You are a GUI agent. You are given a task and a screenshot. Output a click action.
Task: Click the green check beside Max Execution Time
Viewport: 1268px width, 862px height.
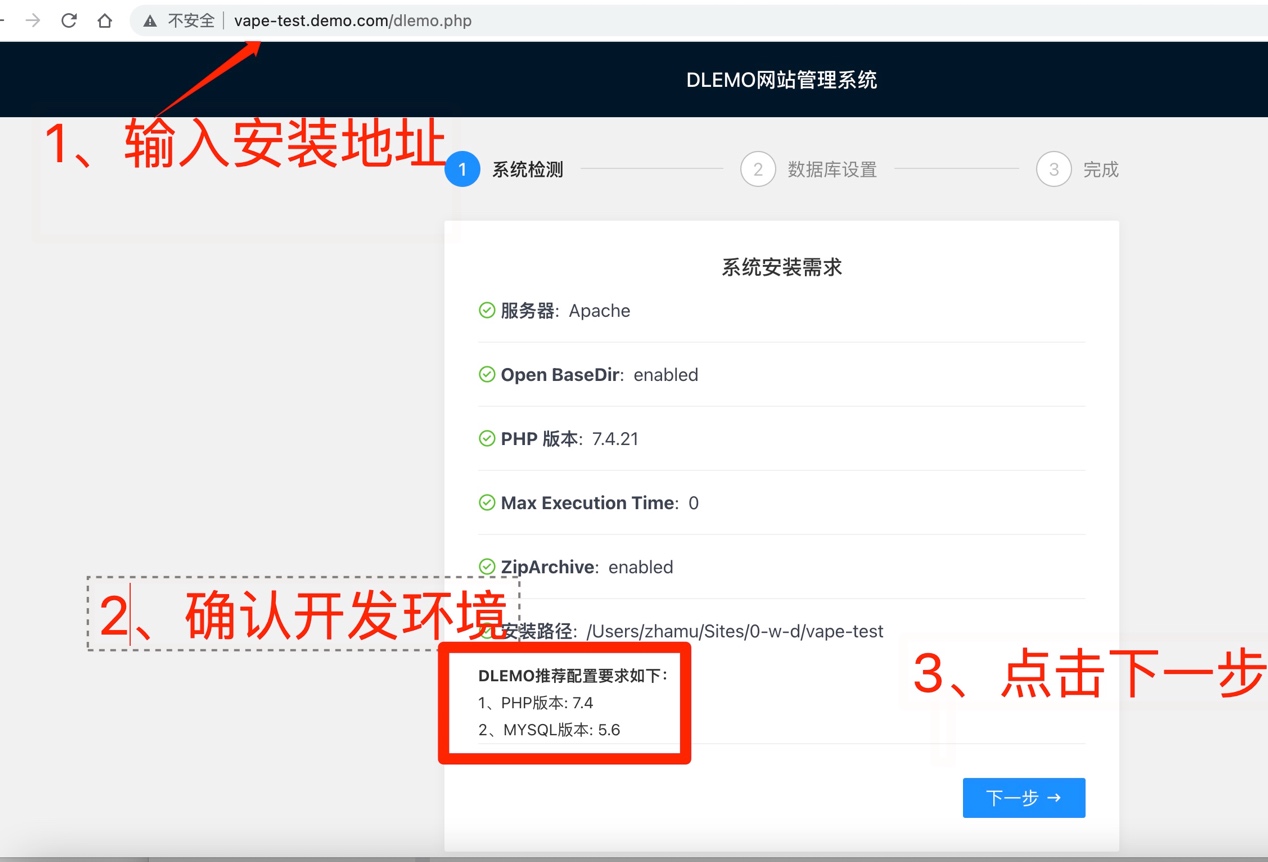(x=487, y=503)
